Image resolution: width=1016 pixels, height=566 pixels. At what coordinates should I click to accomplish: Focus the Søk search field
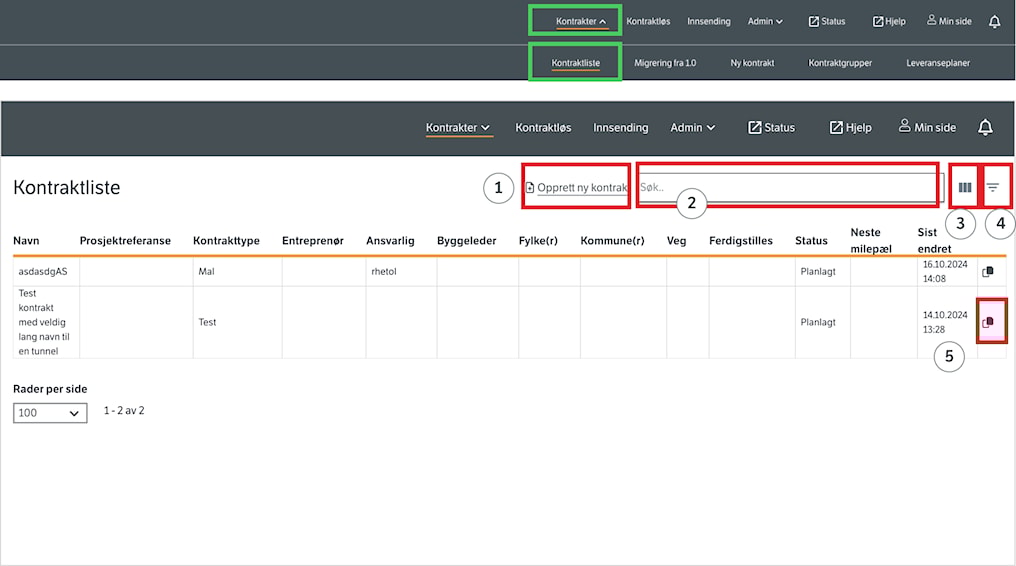click(x=790, y=187)
